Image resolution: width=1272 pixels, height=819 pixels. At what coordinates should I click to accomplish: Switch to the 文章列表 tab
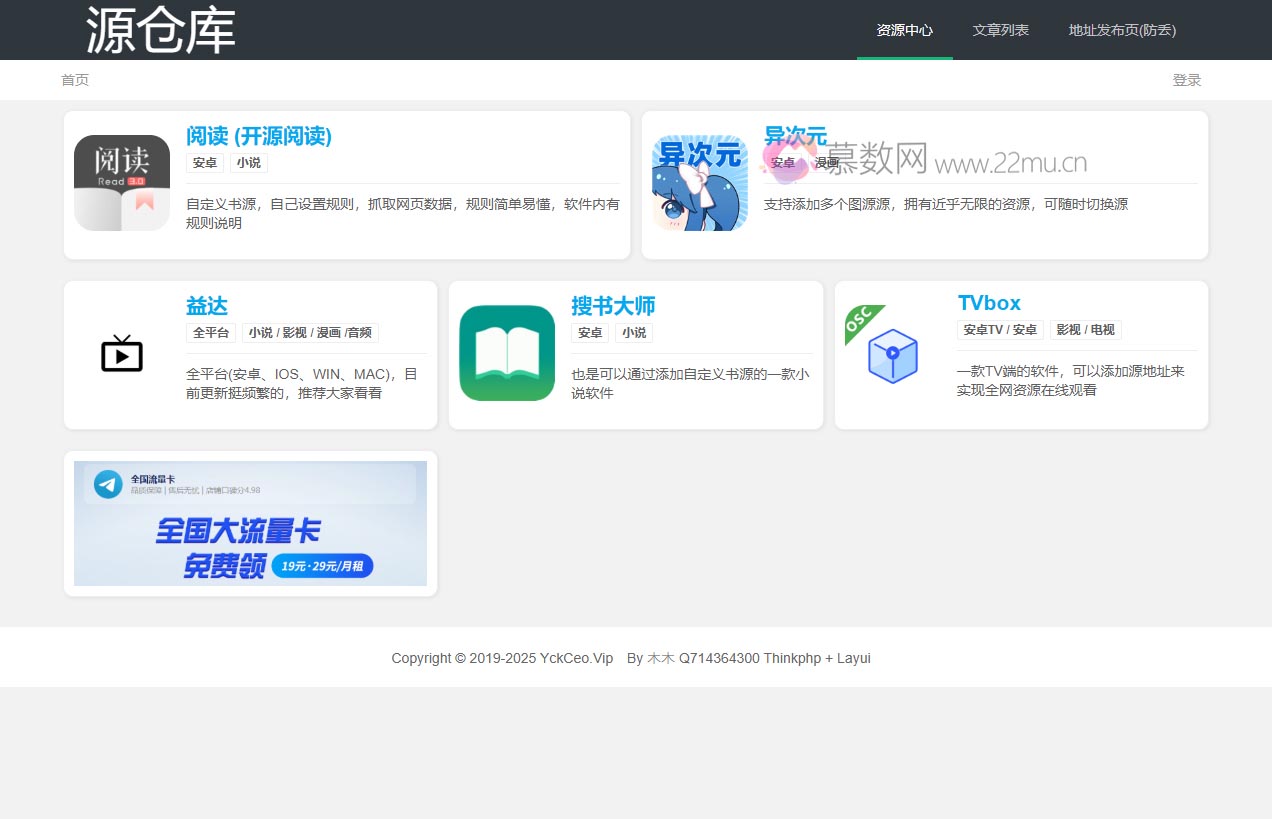pos(1001,30)
